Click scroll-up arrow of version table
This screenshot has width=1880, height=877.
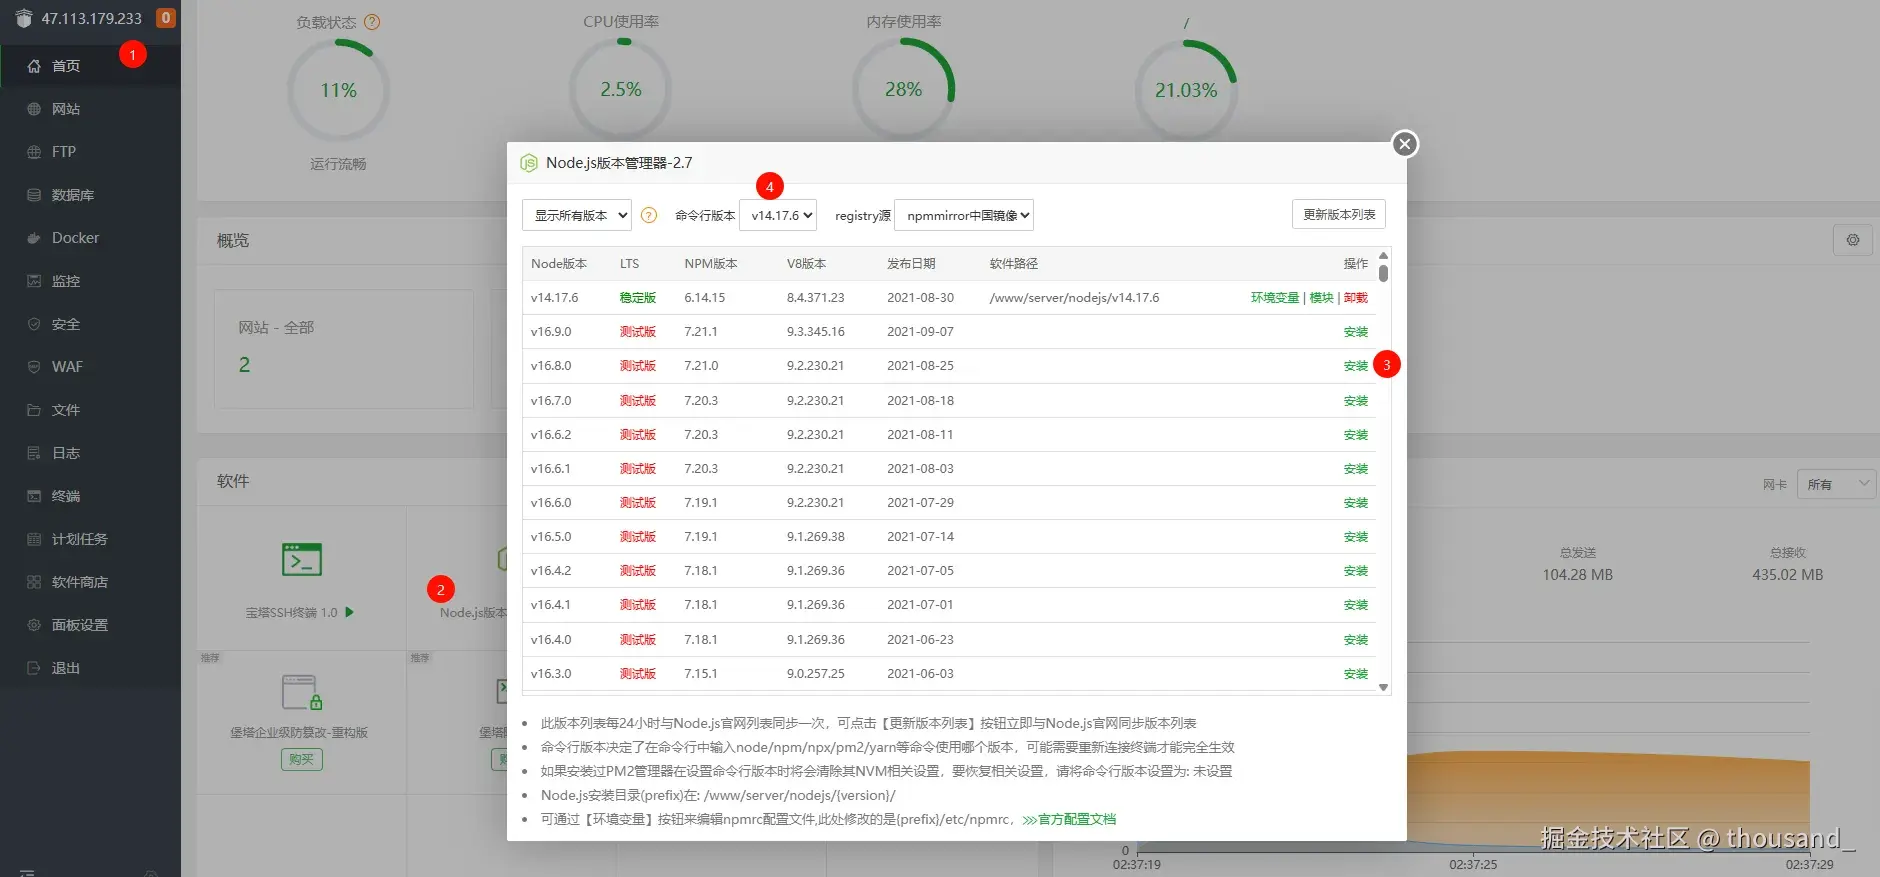pyautogui.click(x=1384, y=256)
